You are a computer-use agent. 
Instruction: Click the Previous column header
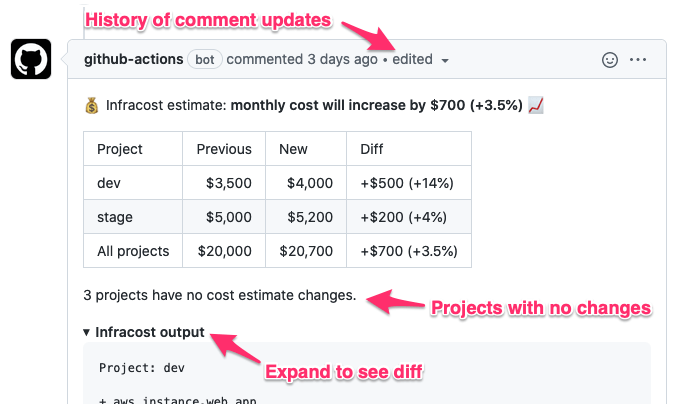point(224,149)
